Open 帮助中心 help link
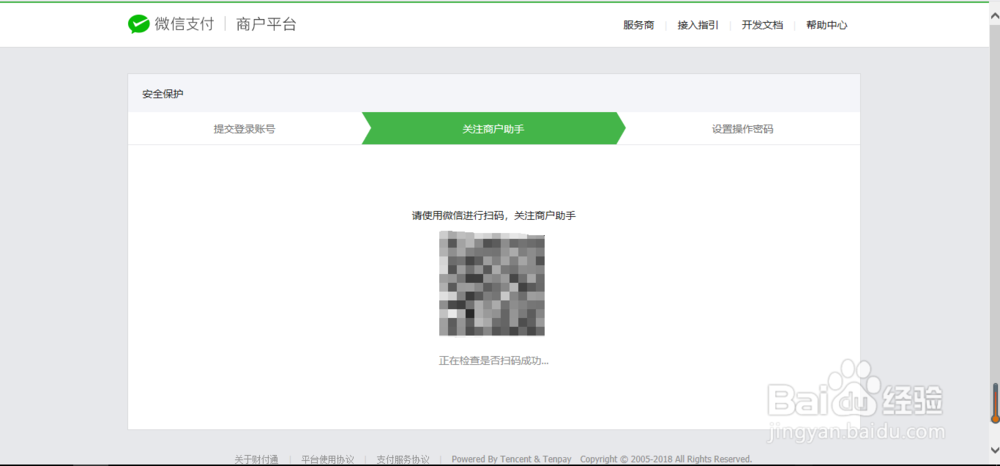This screenshot has width=1000, height=466. [827, 25]
